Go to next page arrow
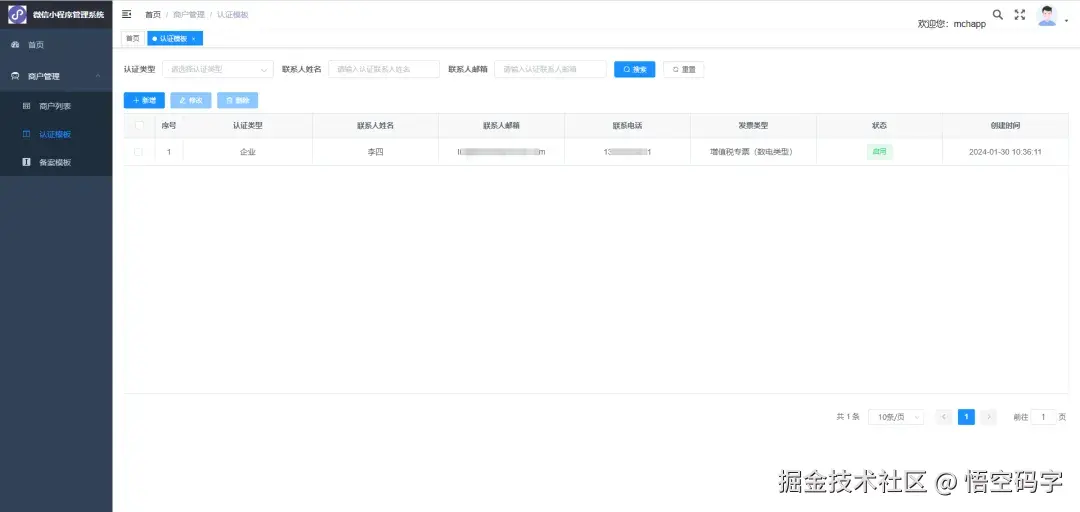1080x512 pixels. (x=989, y=417)
